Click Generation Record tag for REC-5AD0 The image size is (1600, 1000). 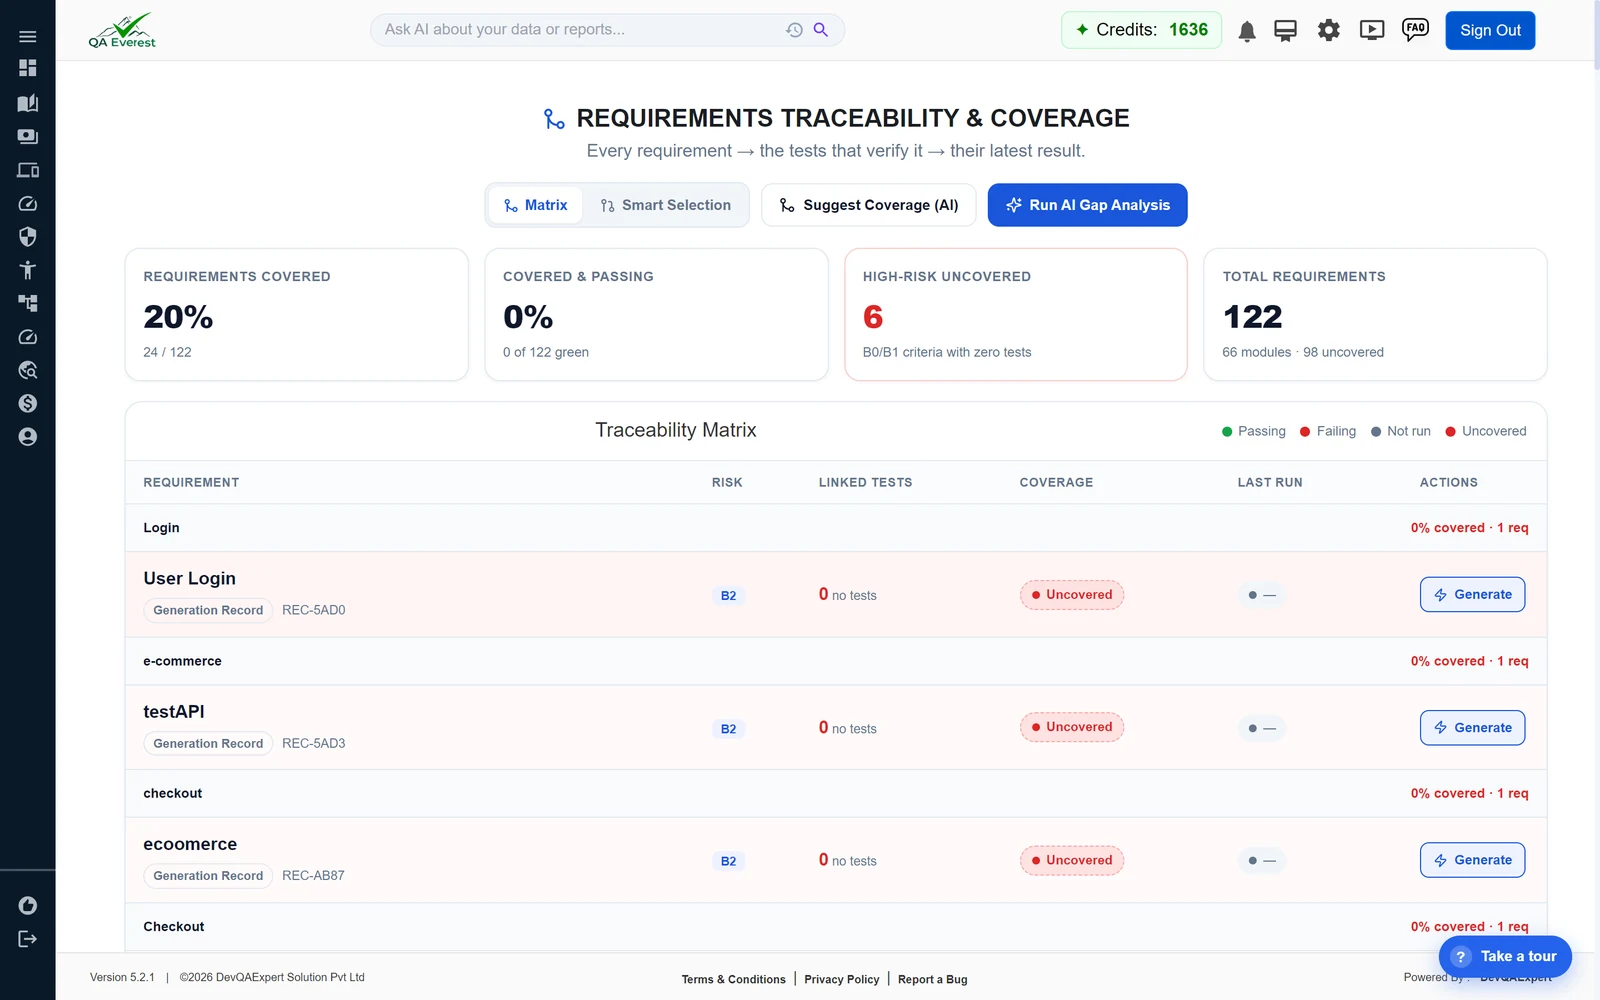point(208,610)
